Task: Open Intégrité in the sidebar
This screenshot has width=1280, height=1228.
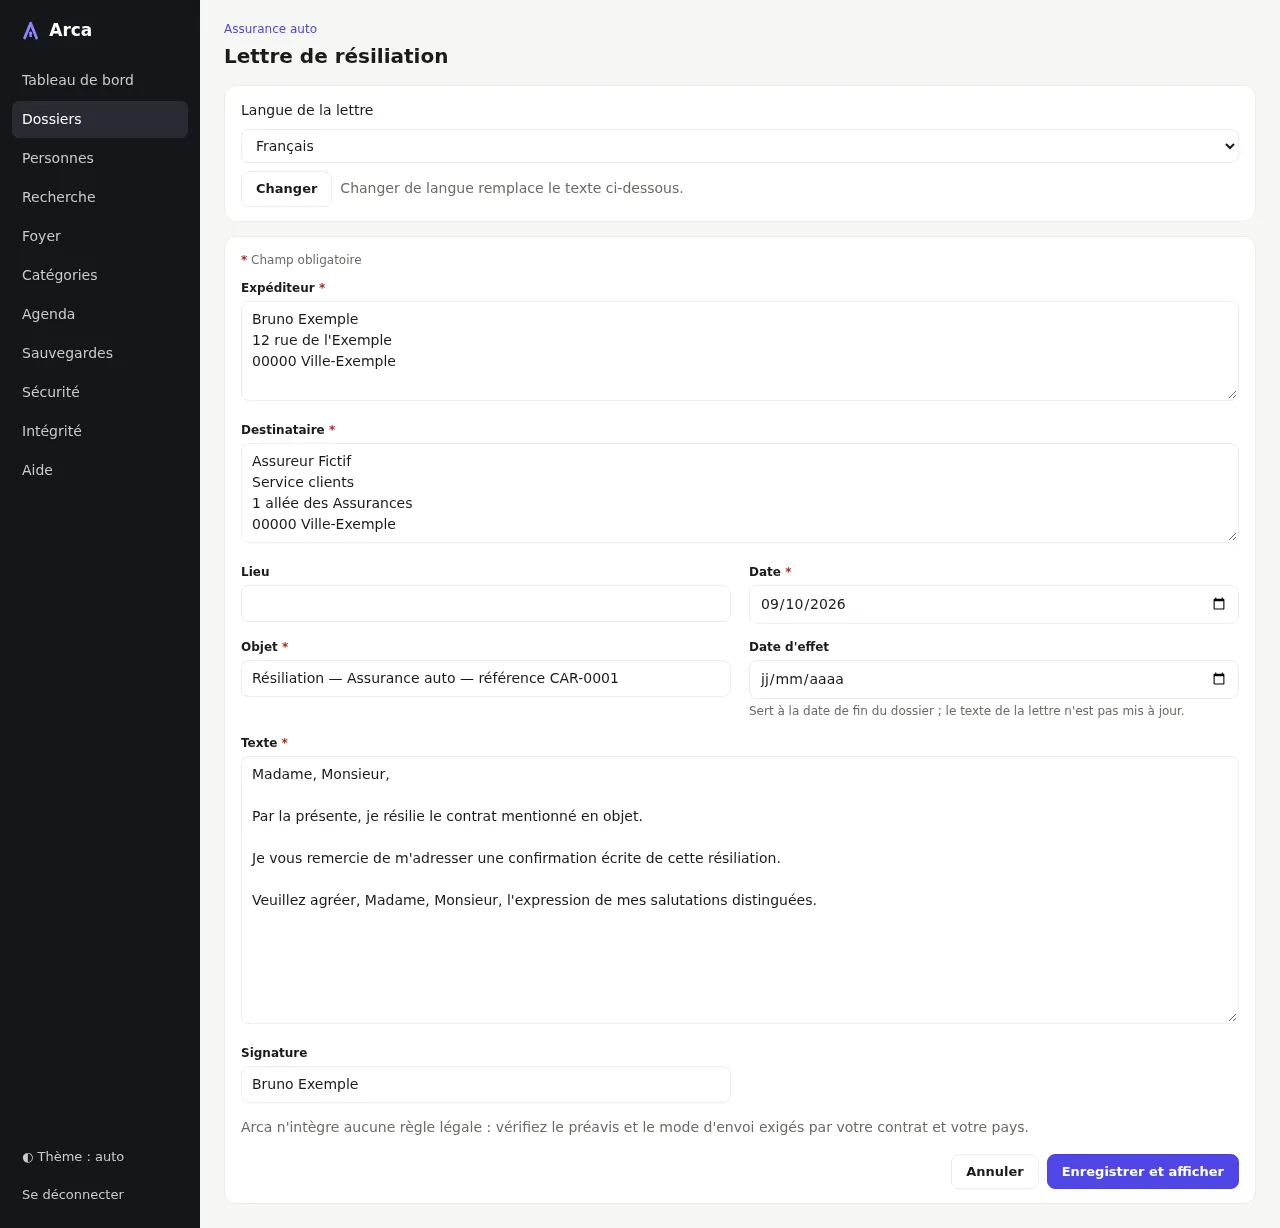Action: (100, 431)
